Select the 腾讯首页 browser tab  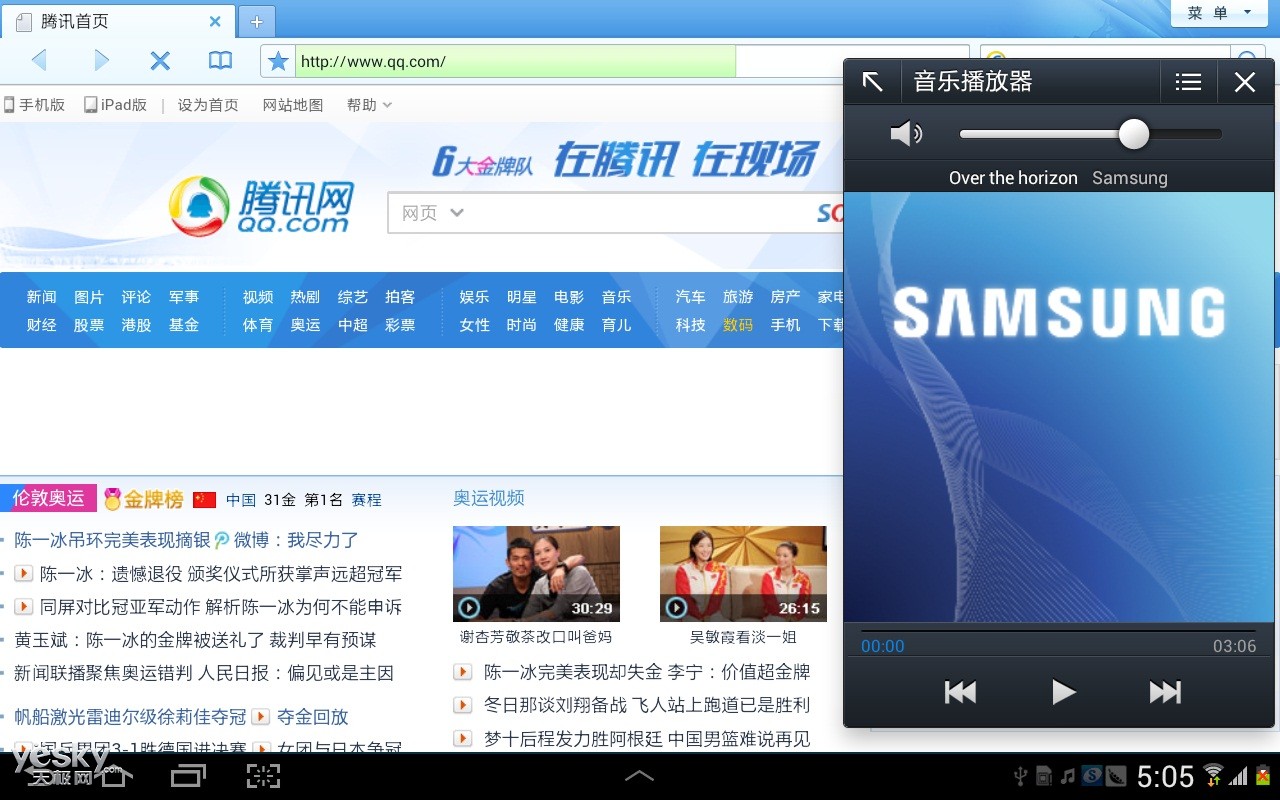120,21
